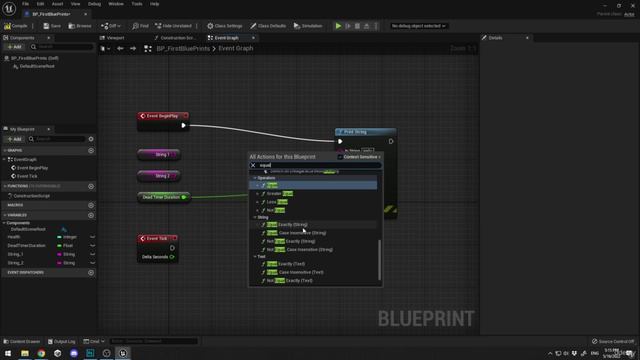This screenshot has height=360, width=640.
Task: Click the action list vertical scrollbar
Action: click(380, 260)
